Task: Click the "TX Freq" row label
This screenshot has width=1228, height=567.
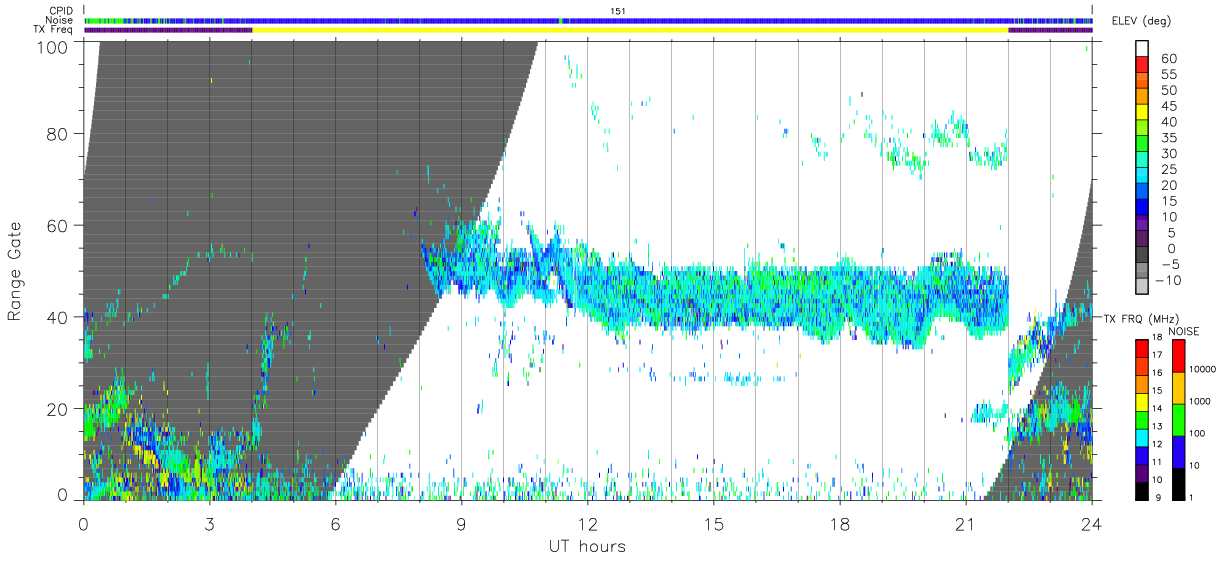Action: [54, 30]
